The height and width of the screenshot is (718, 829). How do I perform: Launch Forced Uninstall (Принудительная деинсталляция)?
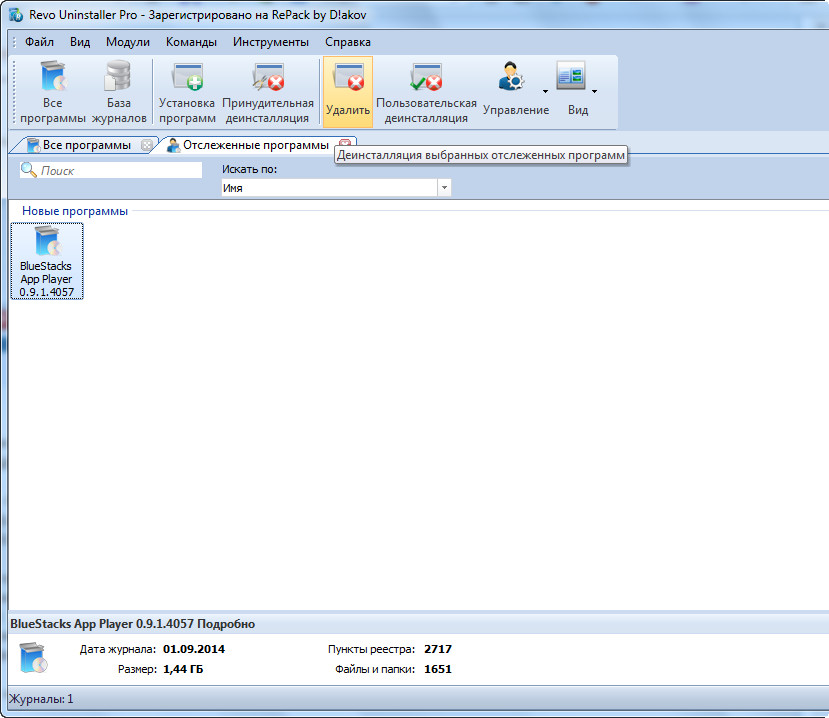coord(268,91)
